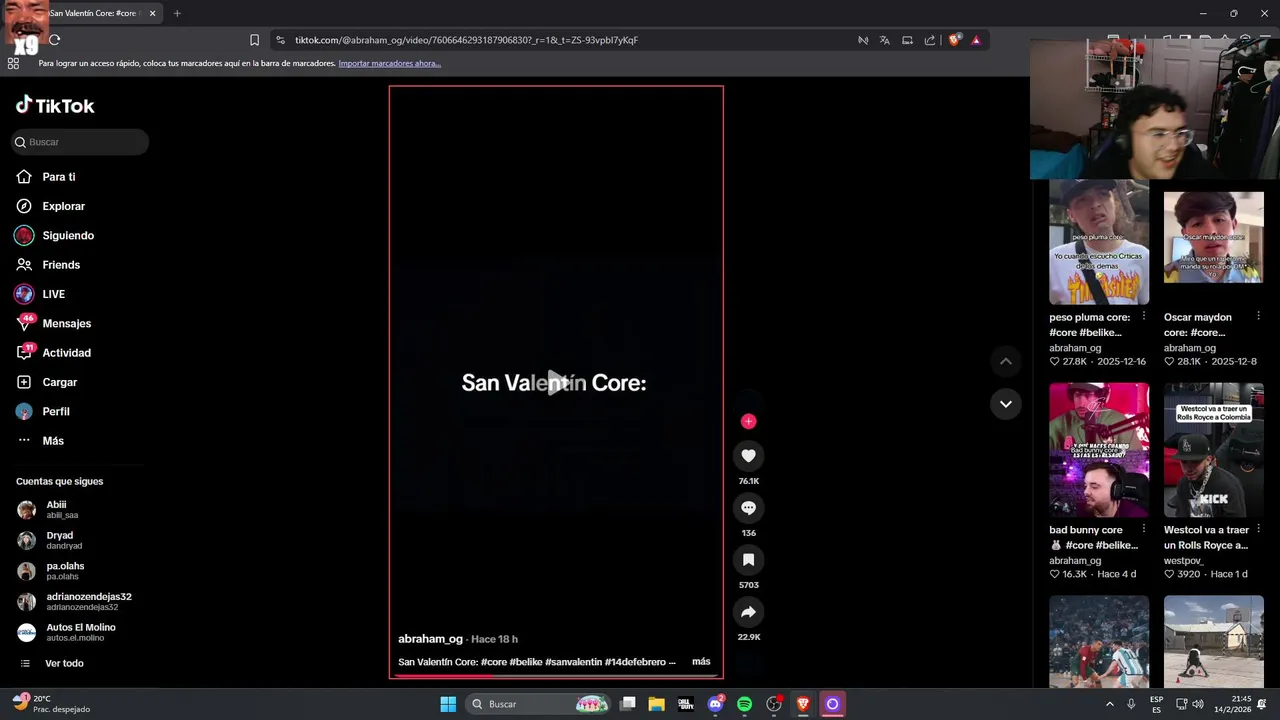The height and width of the screenshot is (720, 1280).
Task: Open the translate page icon
Action: (884, 40)
